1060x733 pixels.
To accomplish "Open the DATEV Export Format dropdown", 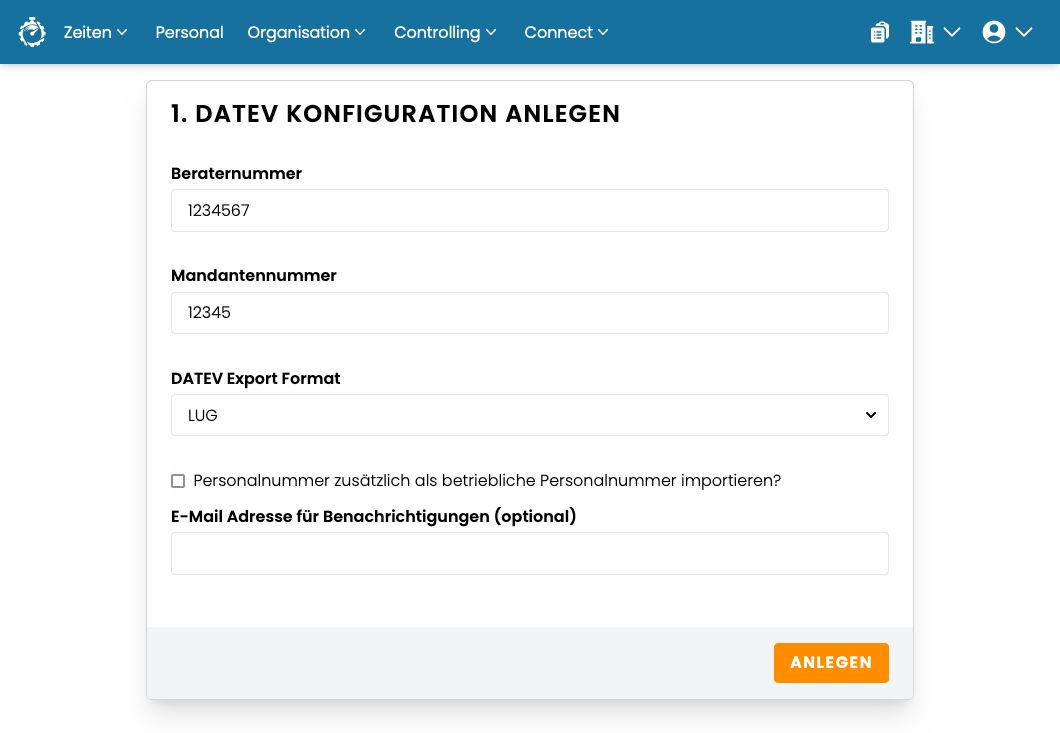I will [x=529, y=415].
